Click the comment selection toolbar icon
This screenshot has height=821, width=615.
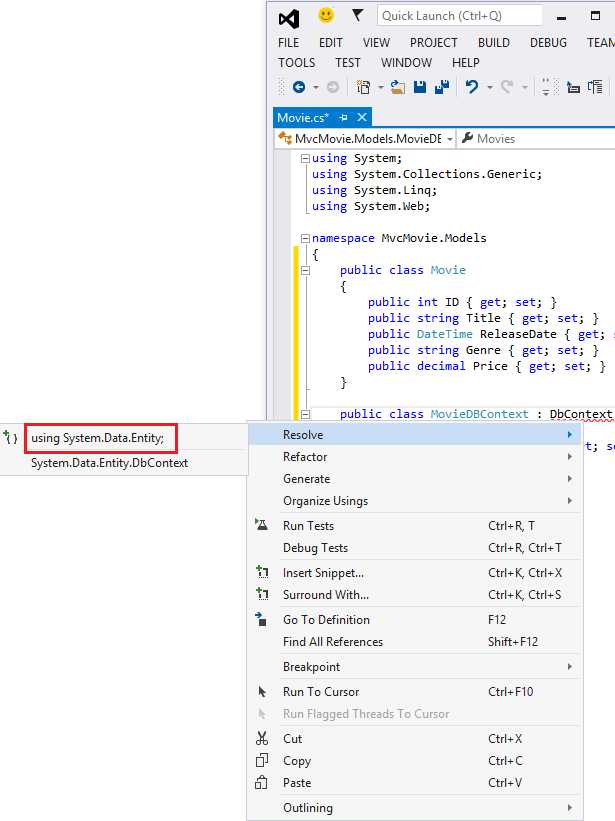pos(573,87)
